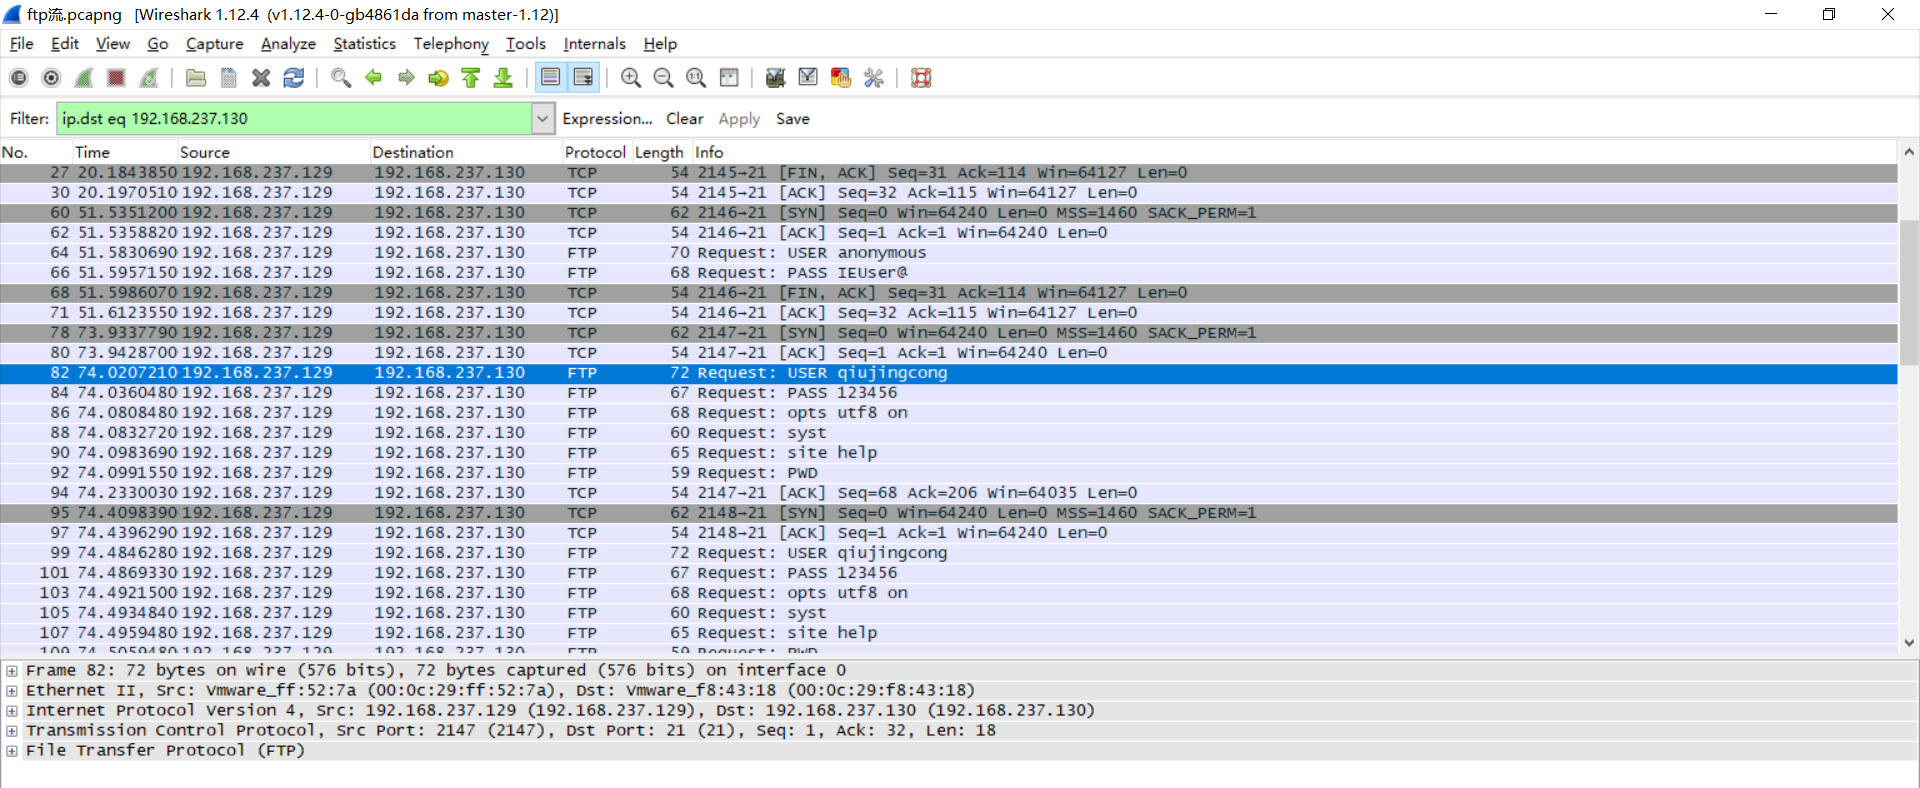Image resolution: width=1920 pixels, height=788 pixels.
Task: Open coloring rules icon
Action: tap(841, 78)
